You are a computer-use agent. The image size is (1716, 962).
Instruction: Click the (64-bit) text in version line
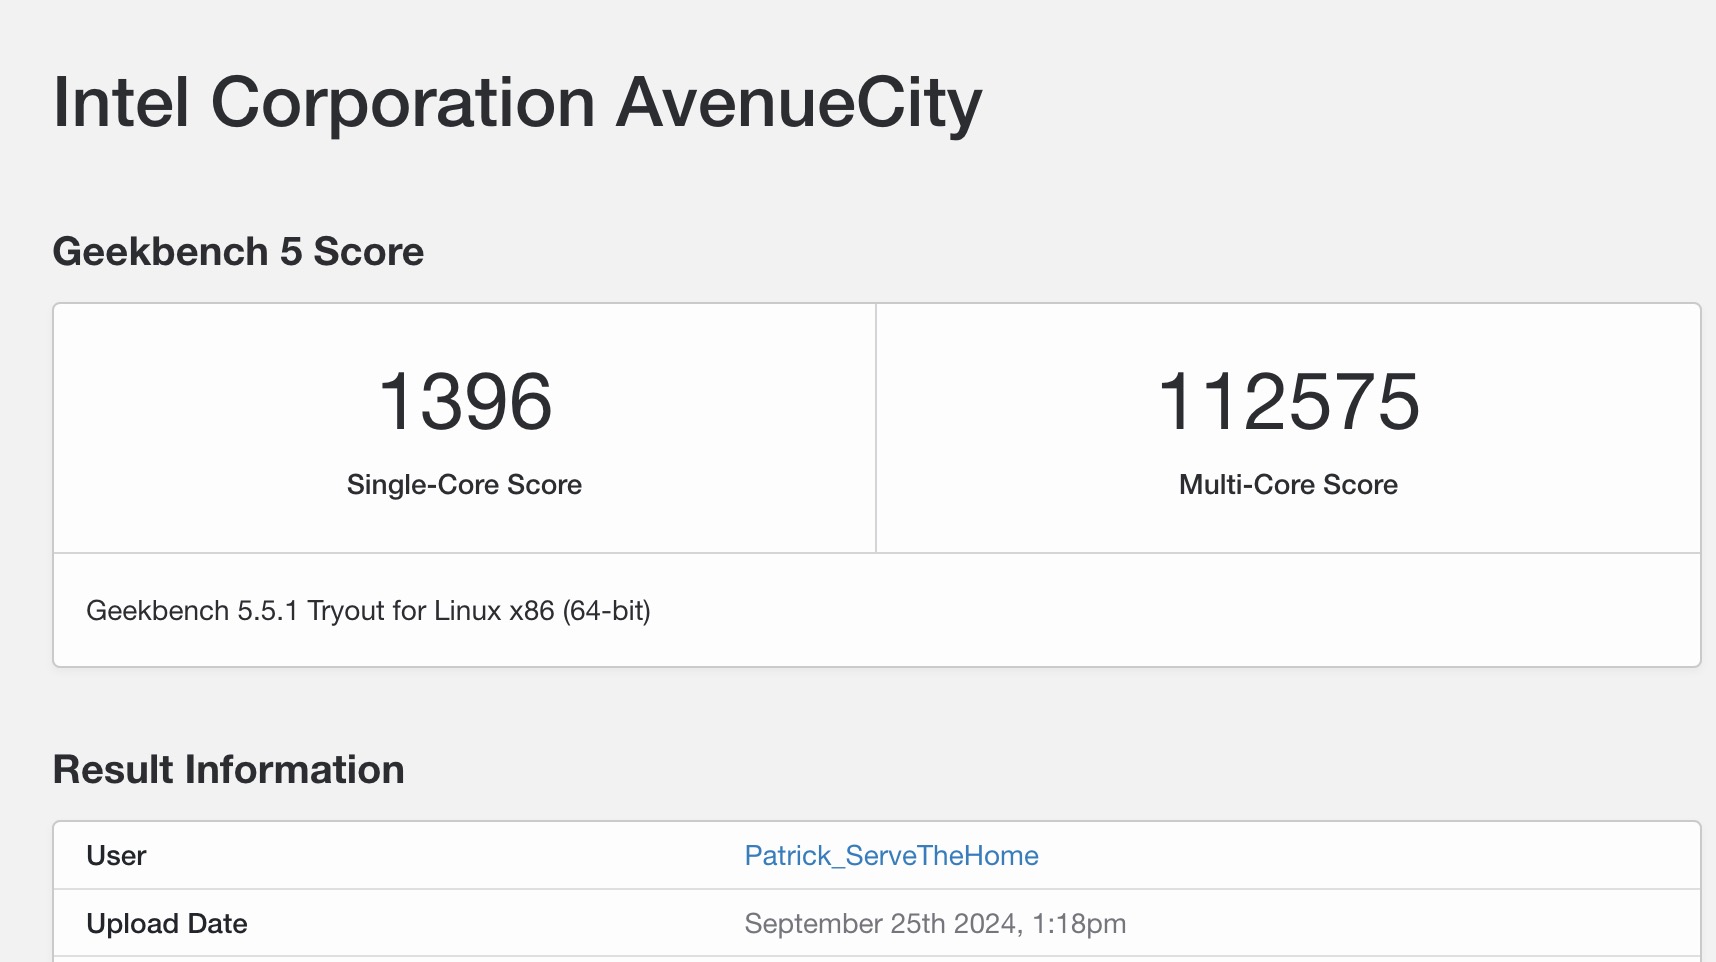tap(606, 611)
